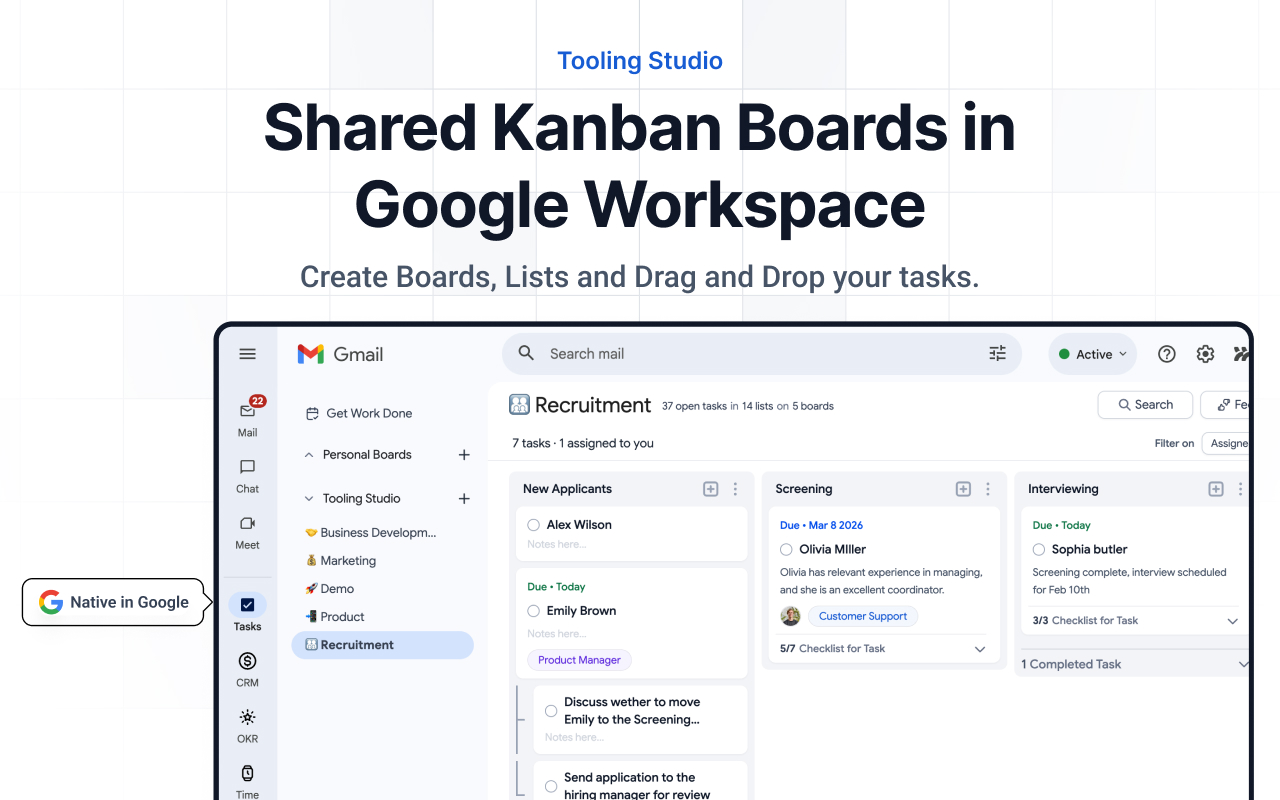Click the Due Mar 8 2026 date
The height and width of the screenshot is (800, 1280).
pyautogui.click(x=821, y=525)
